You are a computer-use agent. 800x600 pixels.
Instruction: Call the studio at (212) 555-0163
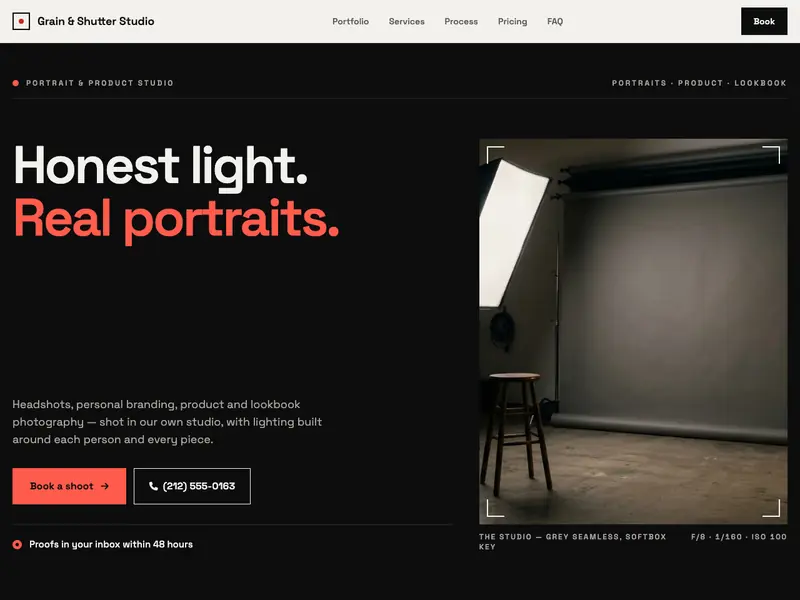(x=192, y=486)
